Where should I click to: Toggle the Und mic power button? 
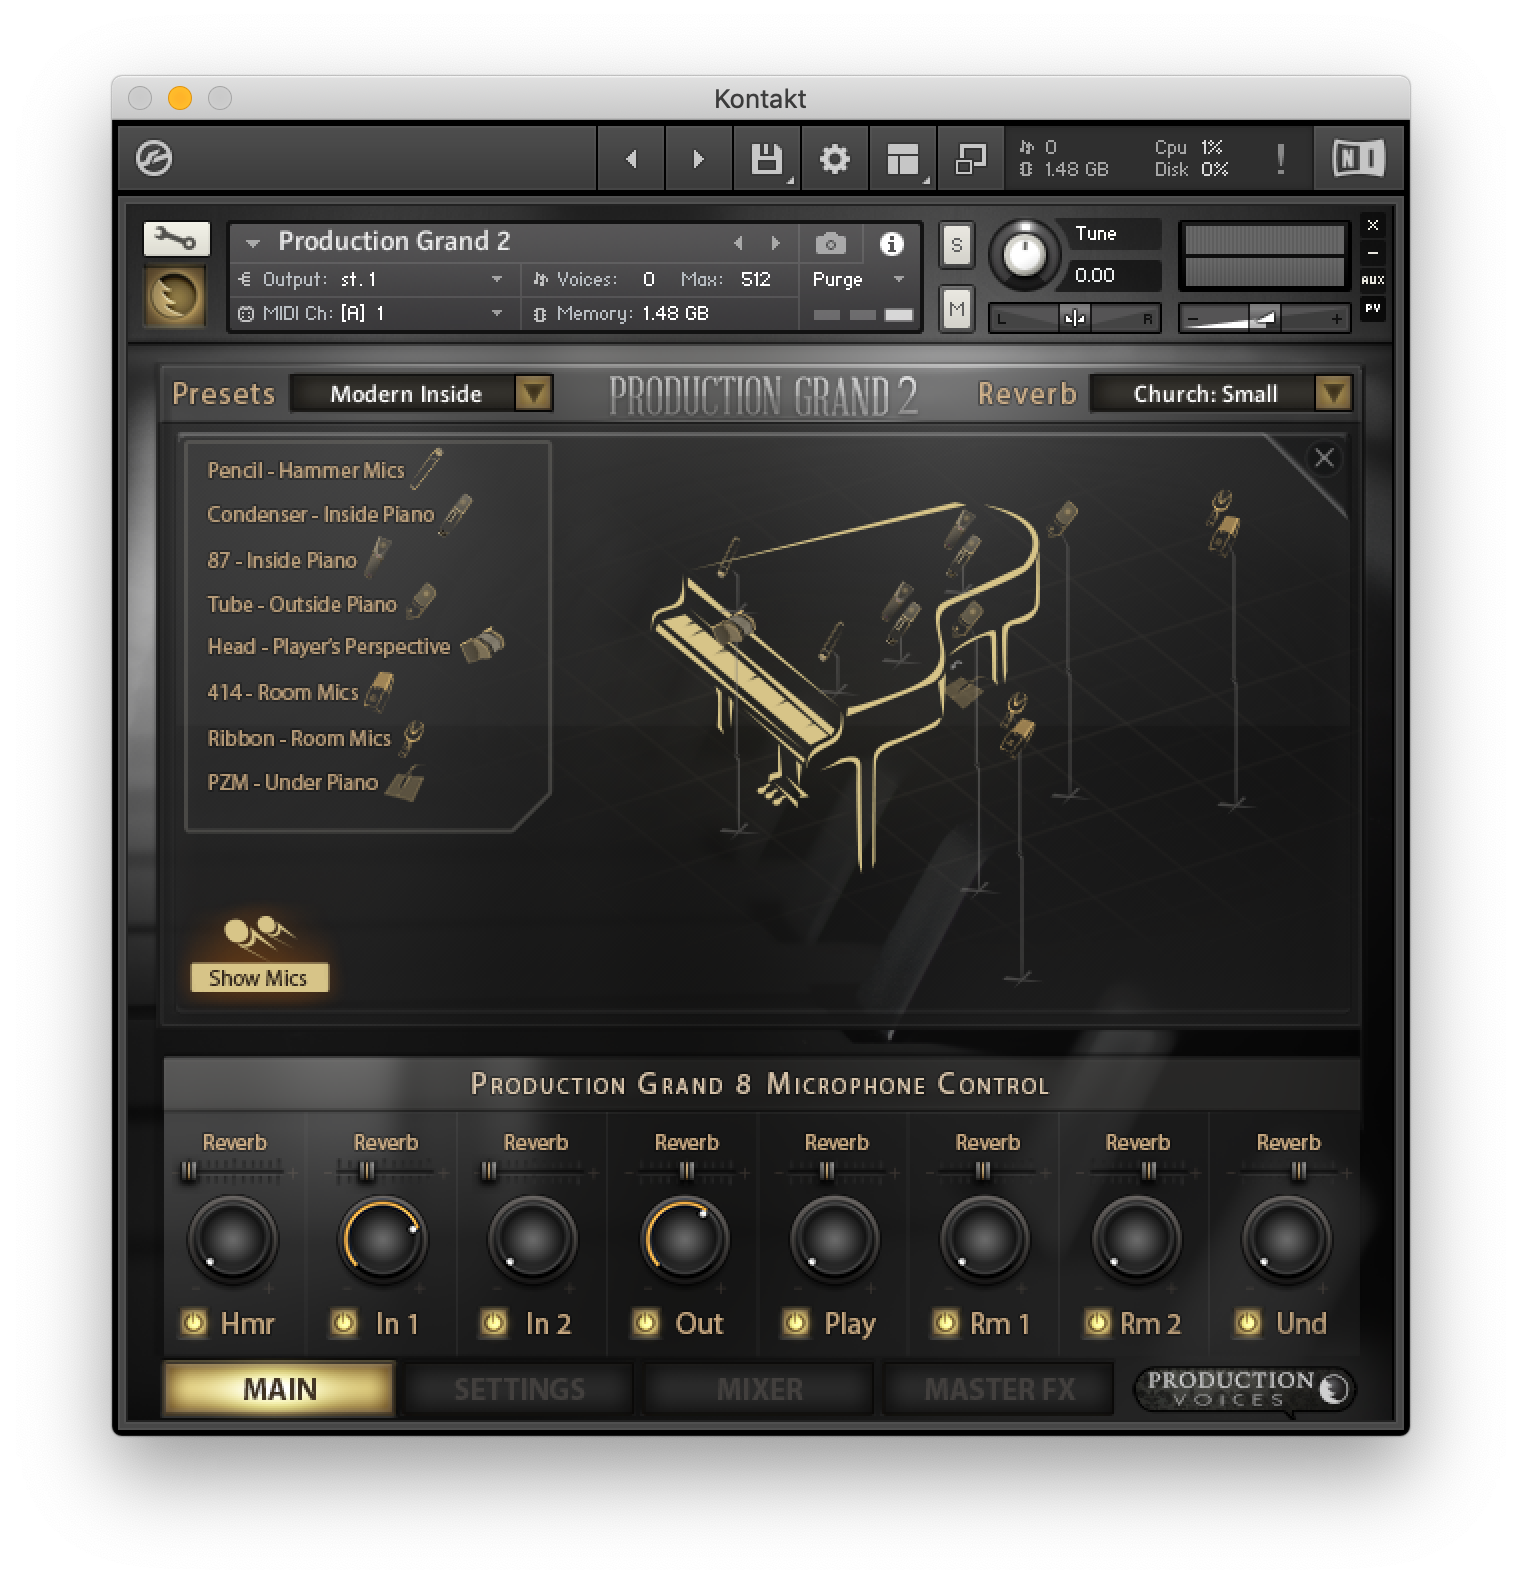pyautogui.click(x=1248, y=1323)
